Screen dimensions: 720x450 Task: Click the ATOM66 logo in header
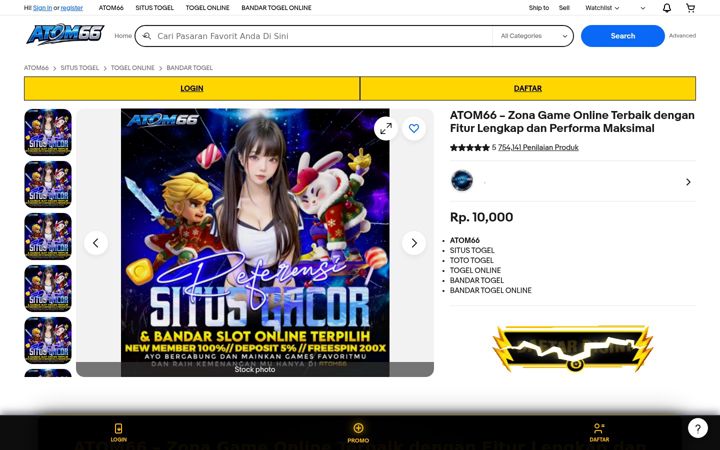tap(65, 35)
